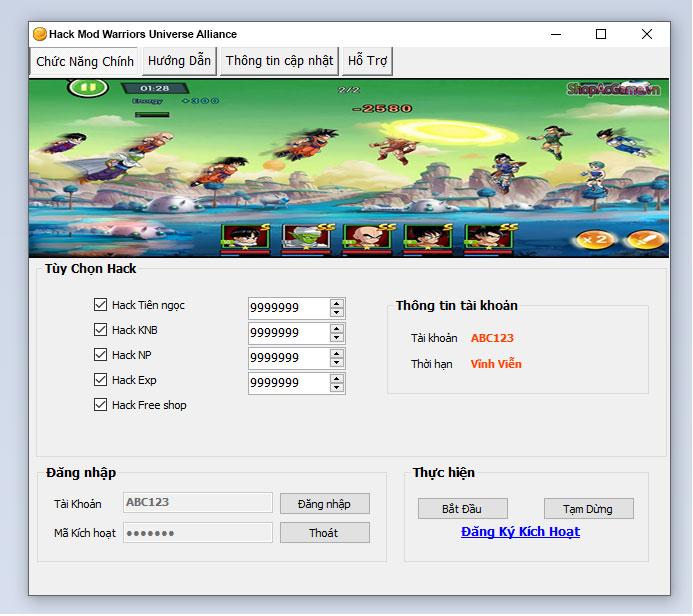Image resolution: width=693 pixels, height=616 pixels.
Task: Click the Mã Kích hoạt password field
Action: pos(198,532)
